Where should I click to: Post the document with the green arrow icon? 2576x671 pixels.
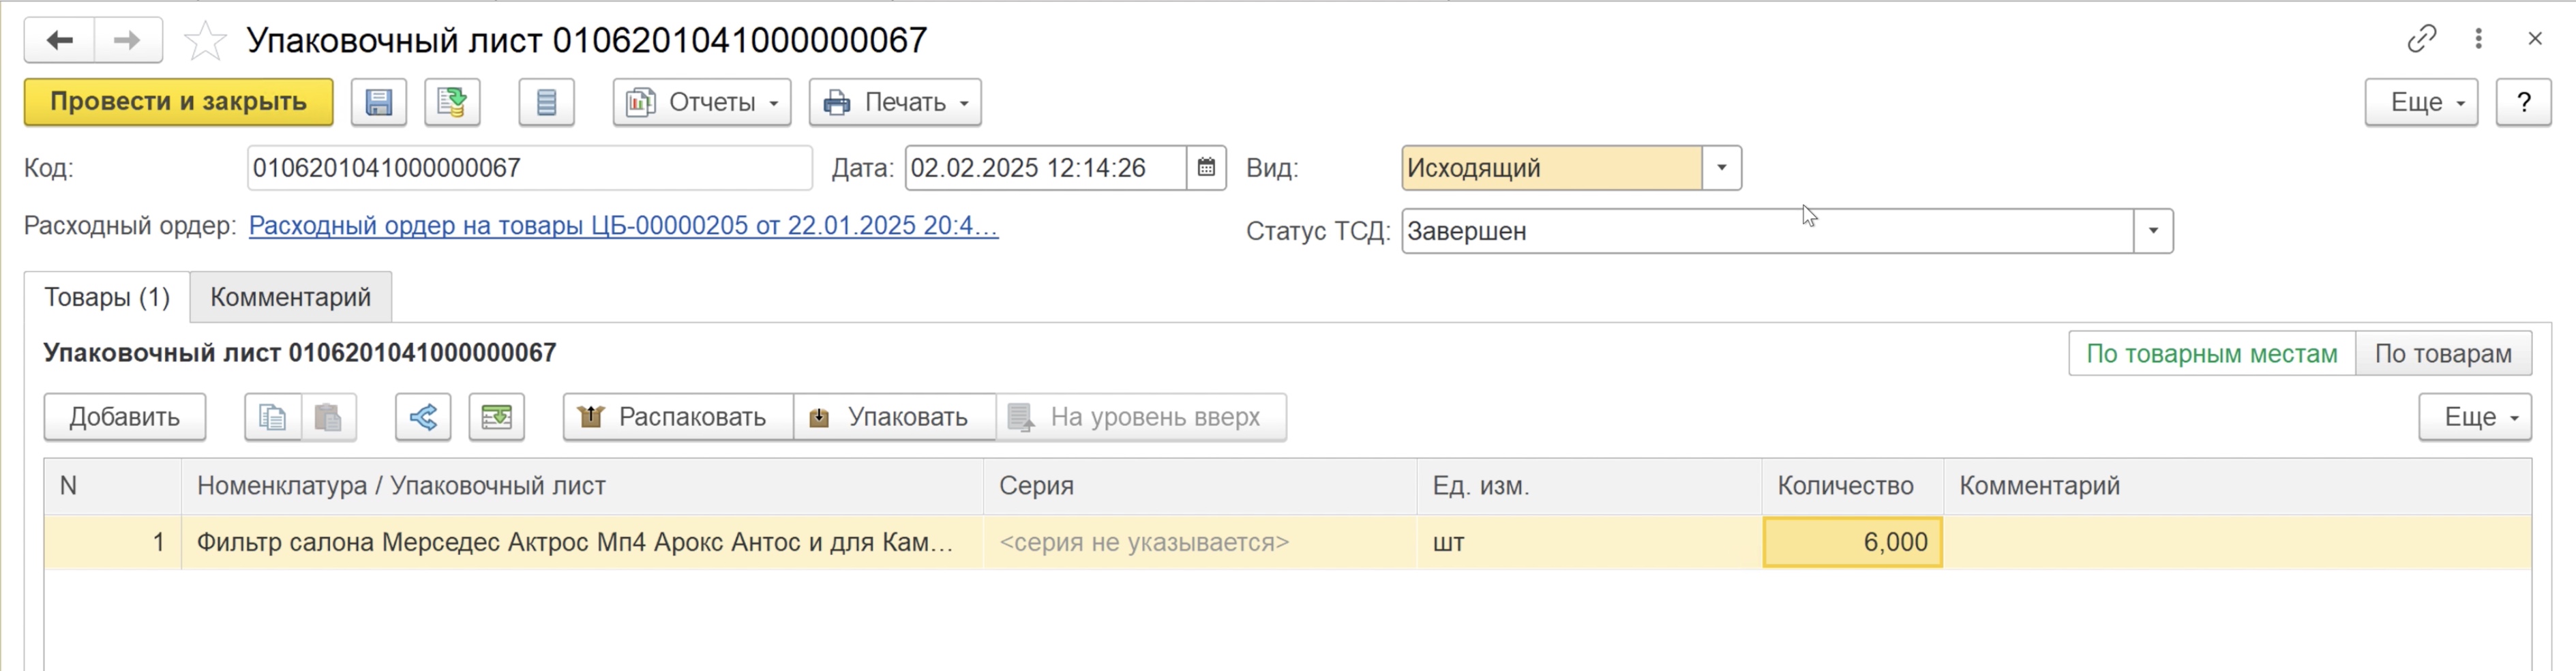tap(452, 102)
